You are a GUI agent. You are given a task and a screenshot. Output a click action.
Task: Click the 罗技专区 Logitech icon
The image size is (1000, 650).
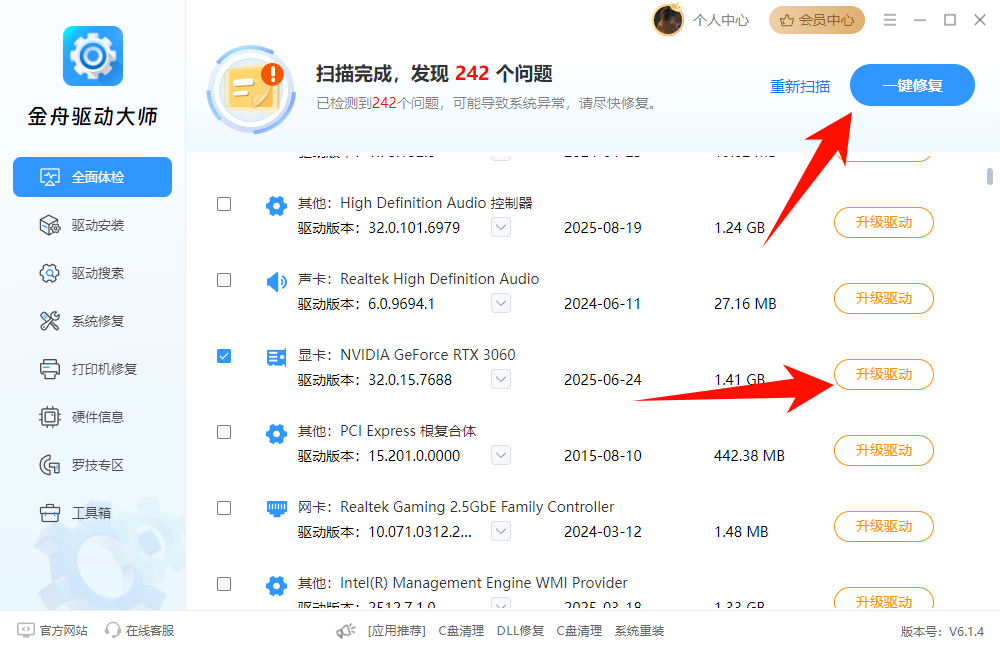point(49,465)
